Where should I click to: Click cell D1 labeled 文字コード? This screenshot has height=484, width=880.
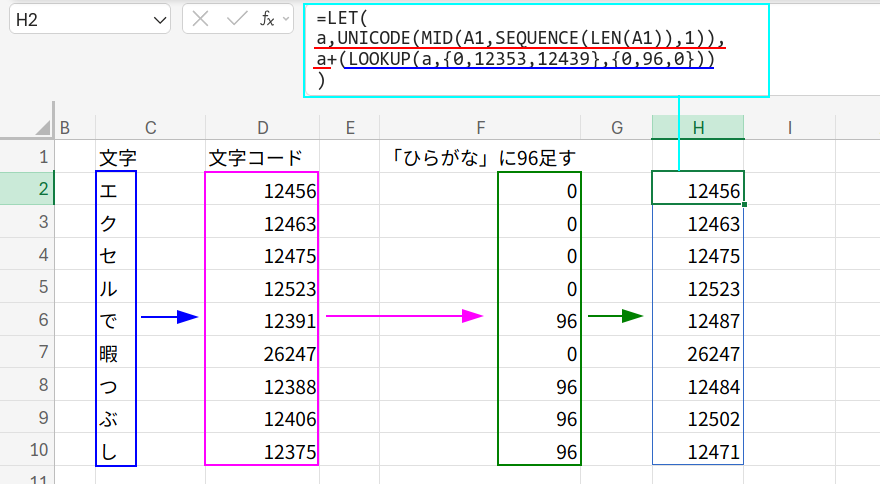262,157
